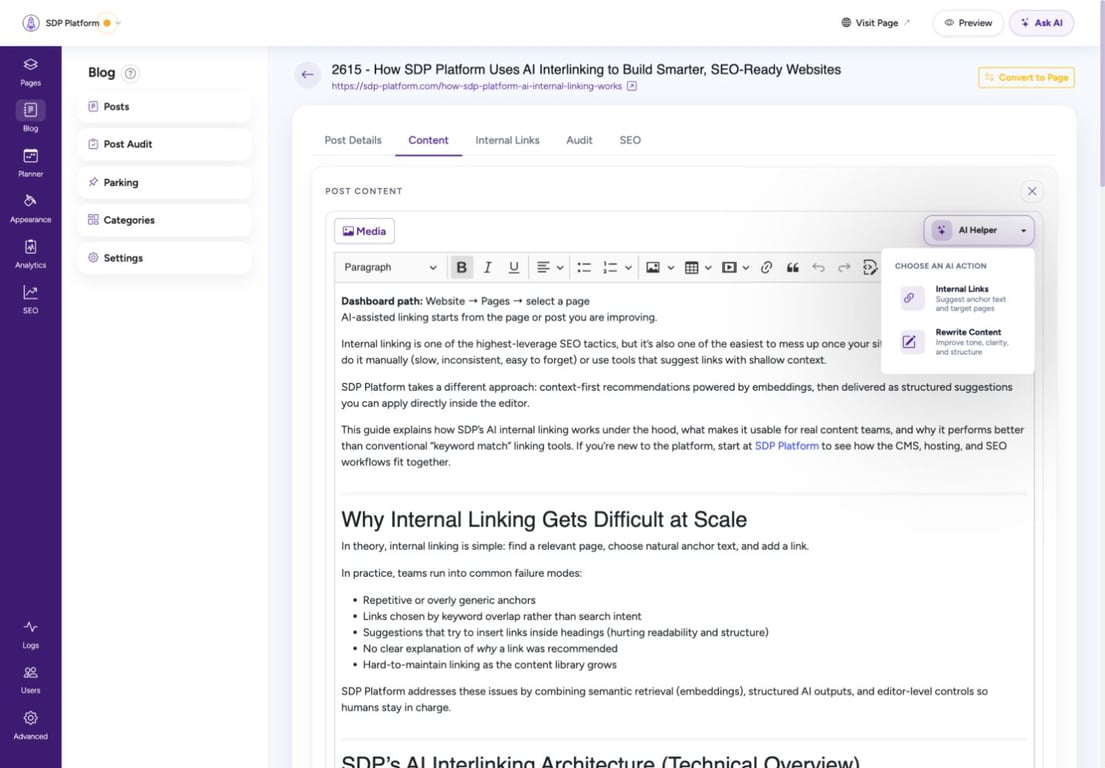Open Parking in the Blog menu
The image size is (1105, 768).
tap(164, 182)
